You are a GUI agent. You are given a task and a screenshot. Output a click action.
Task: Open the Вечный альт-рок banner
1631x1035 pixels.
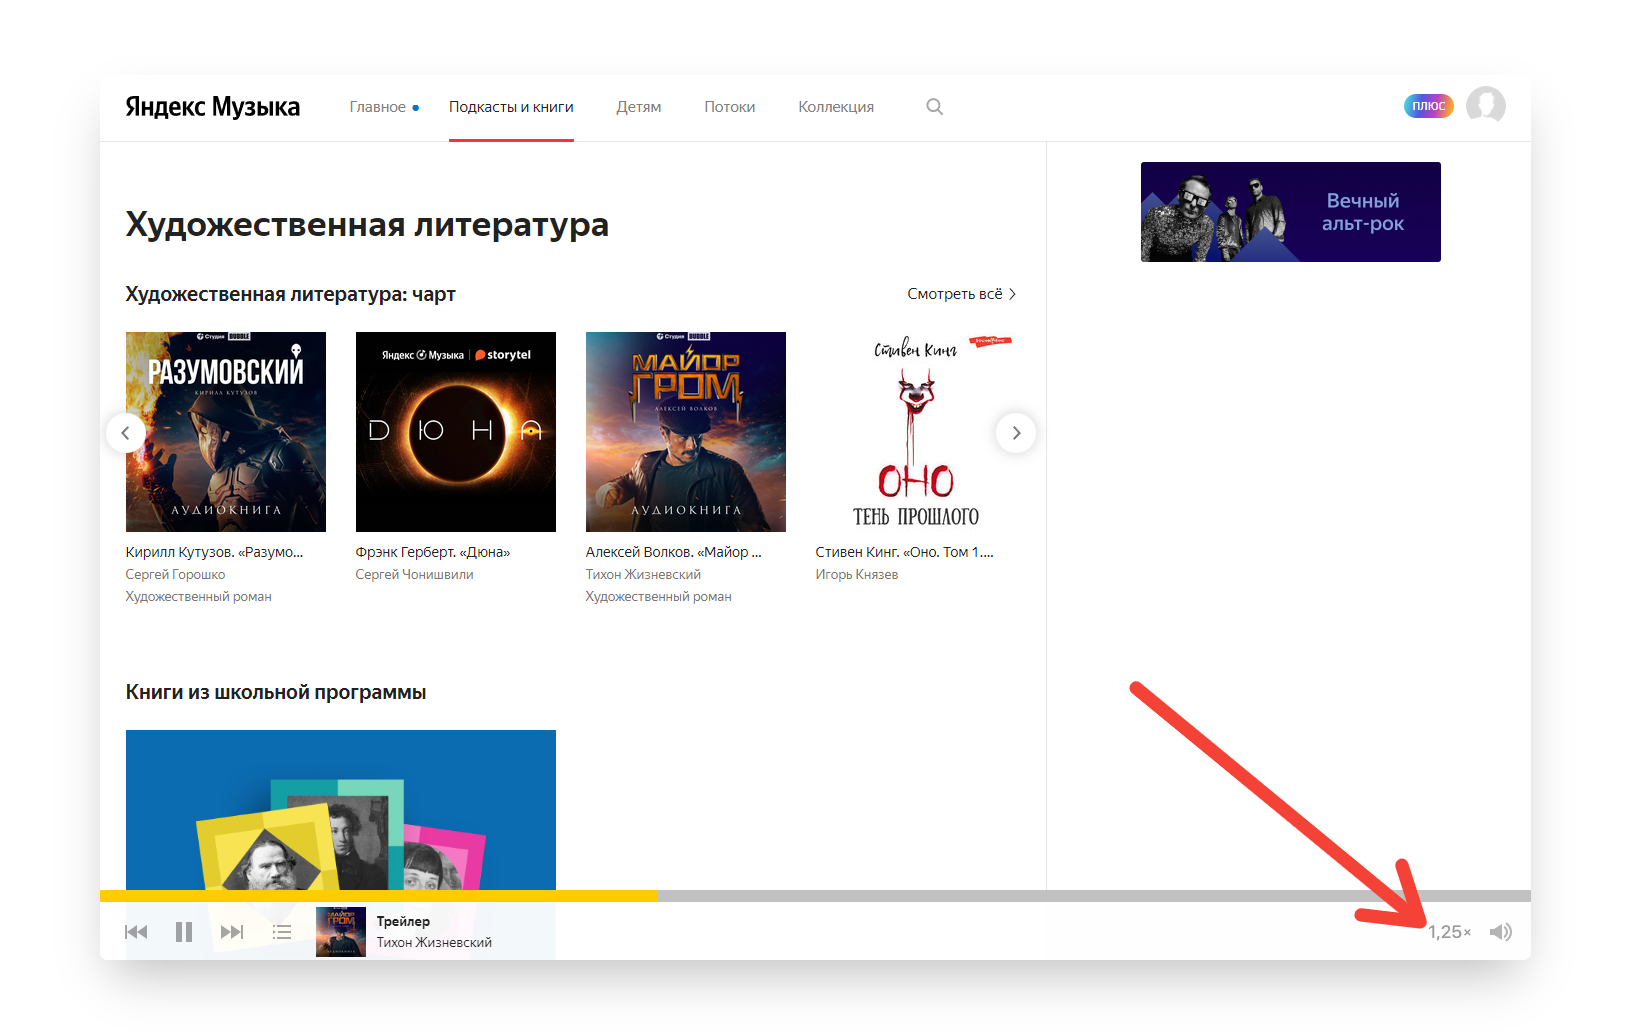tap(1290, 212)
